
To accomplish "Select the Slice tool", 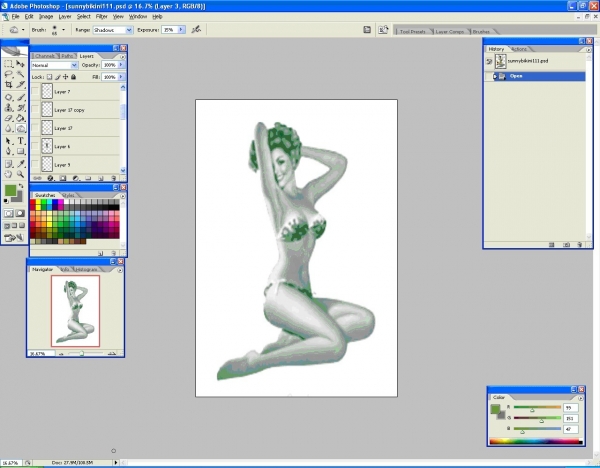I will [x=20, y=85].
